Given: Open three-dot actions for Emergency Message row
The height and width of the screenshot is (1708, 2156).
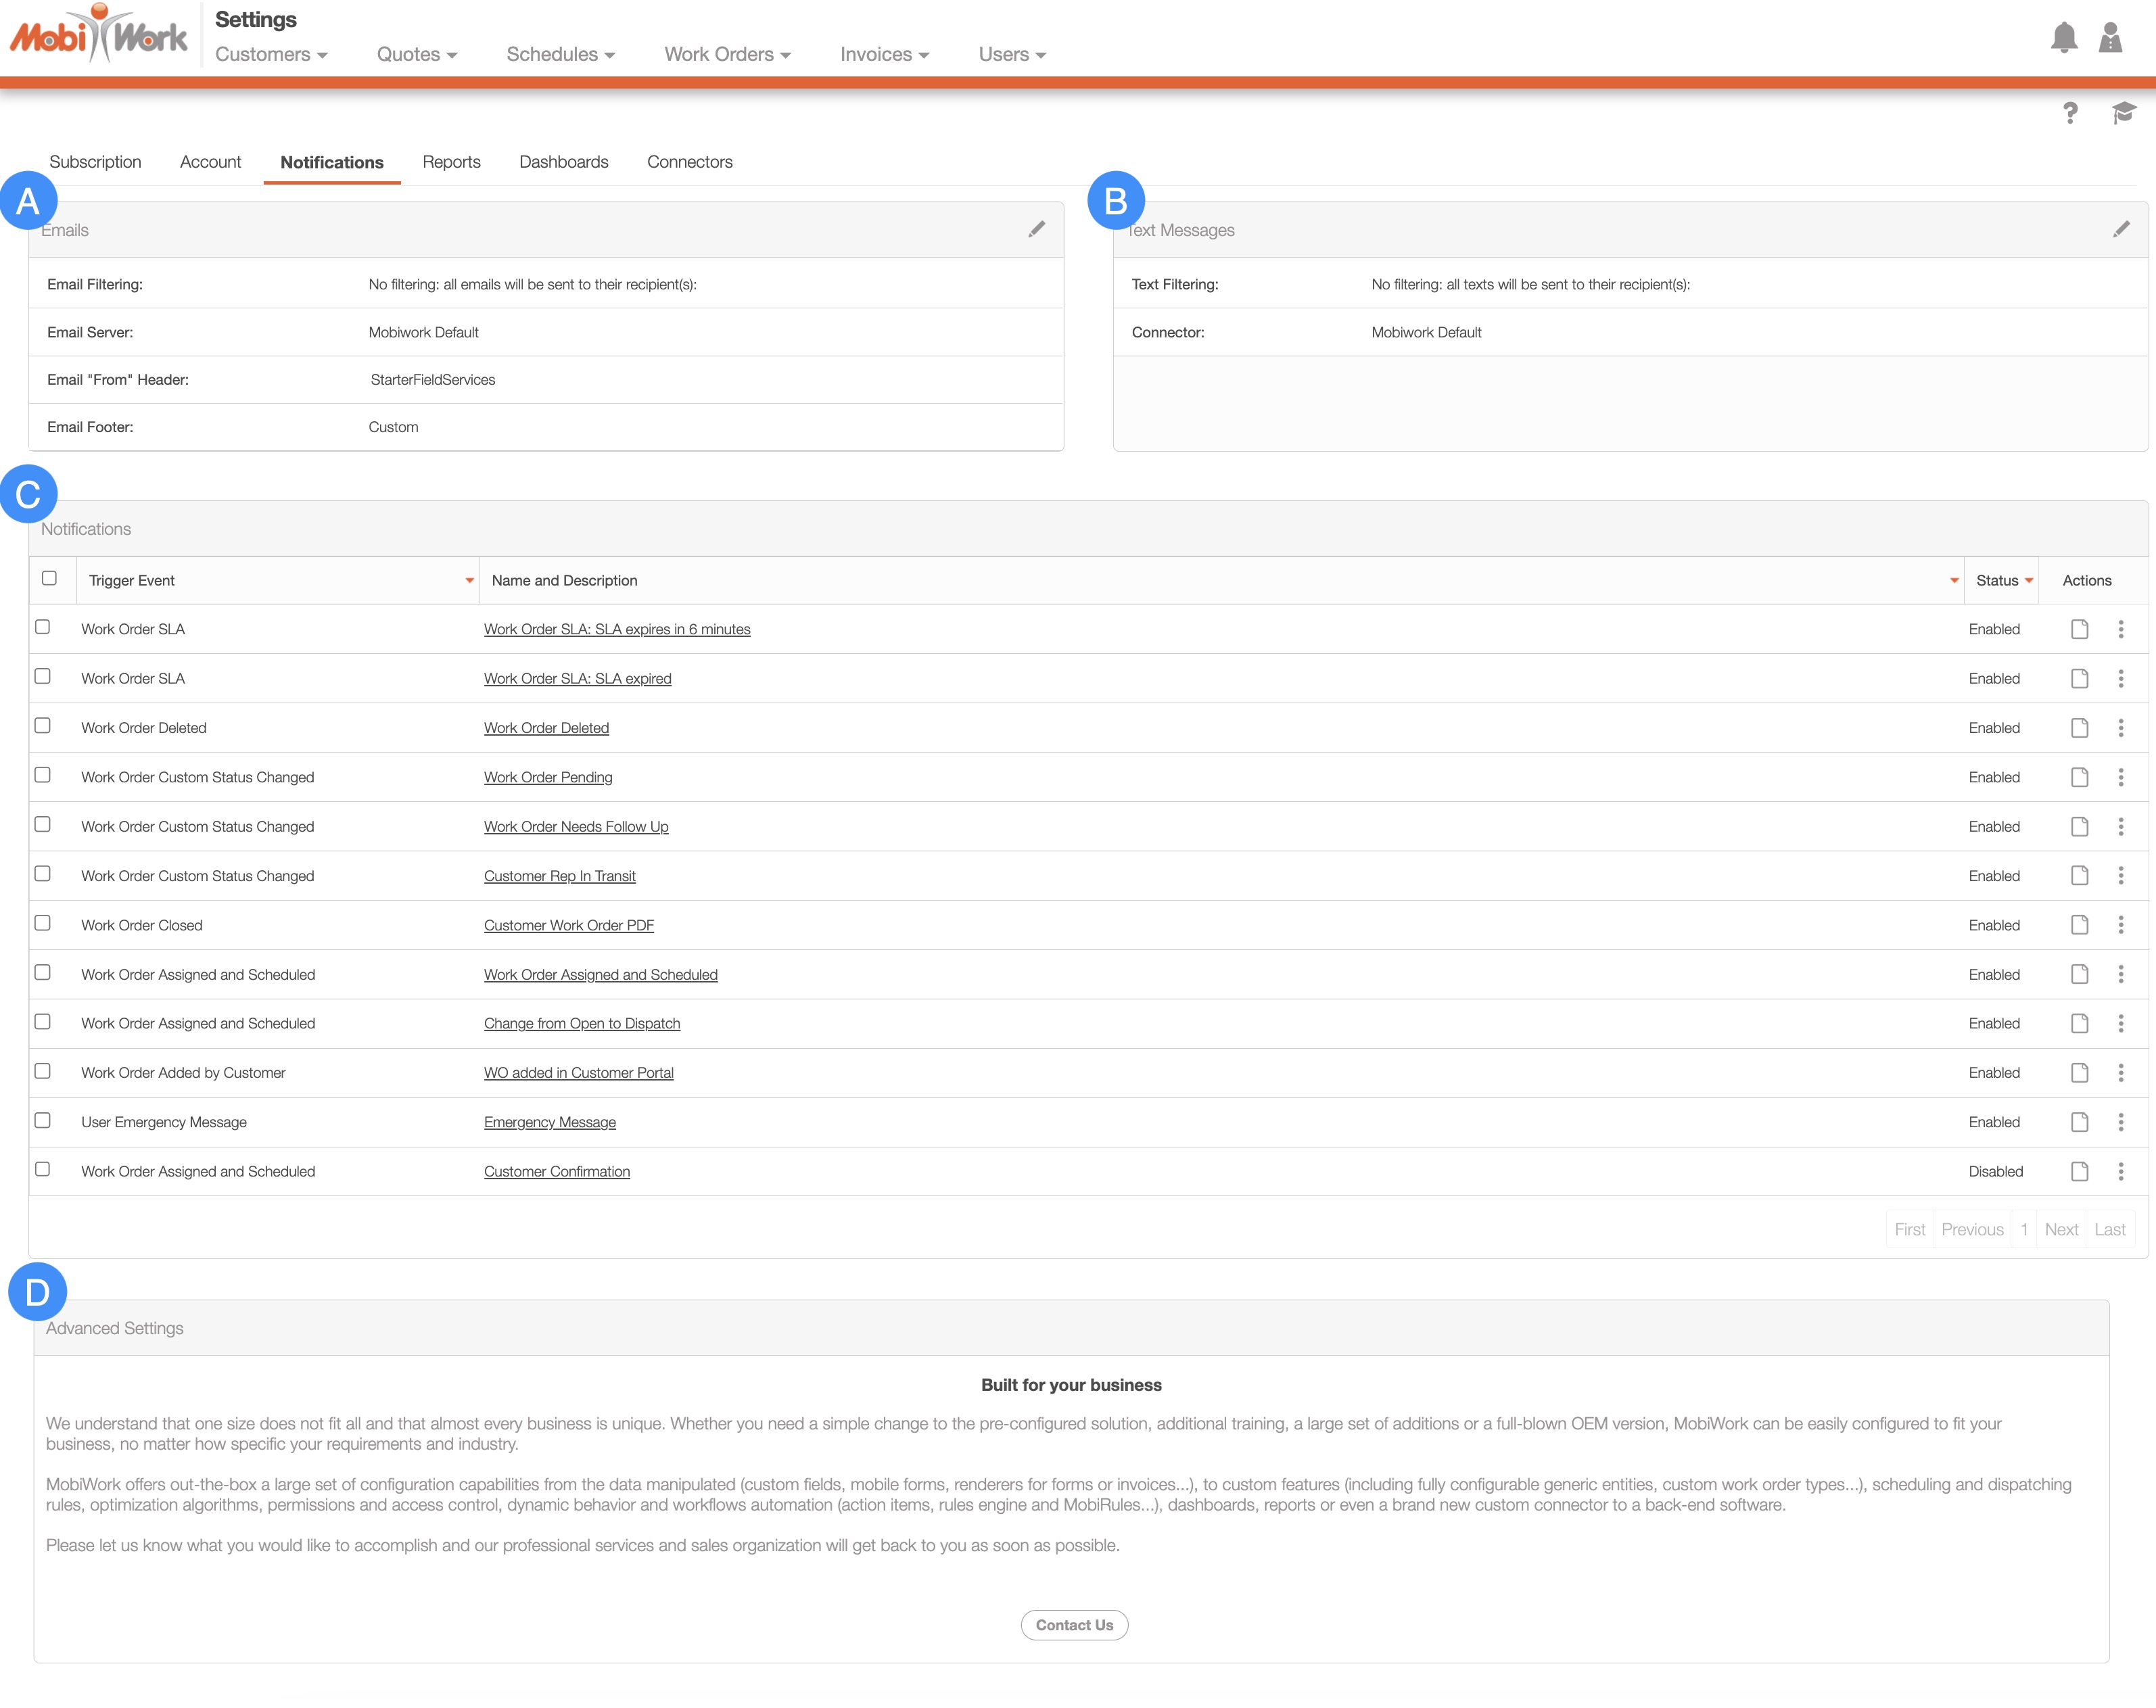Looking at the screenshot, I should click(2120, 1122).
